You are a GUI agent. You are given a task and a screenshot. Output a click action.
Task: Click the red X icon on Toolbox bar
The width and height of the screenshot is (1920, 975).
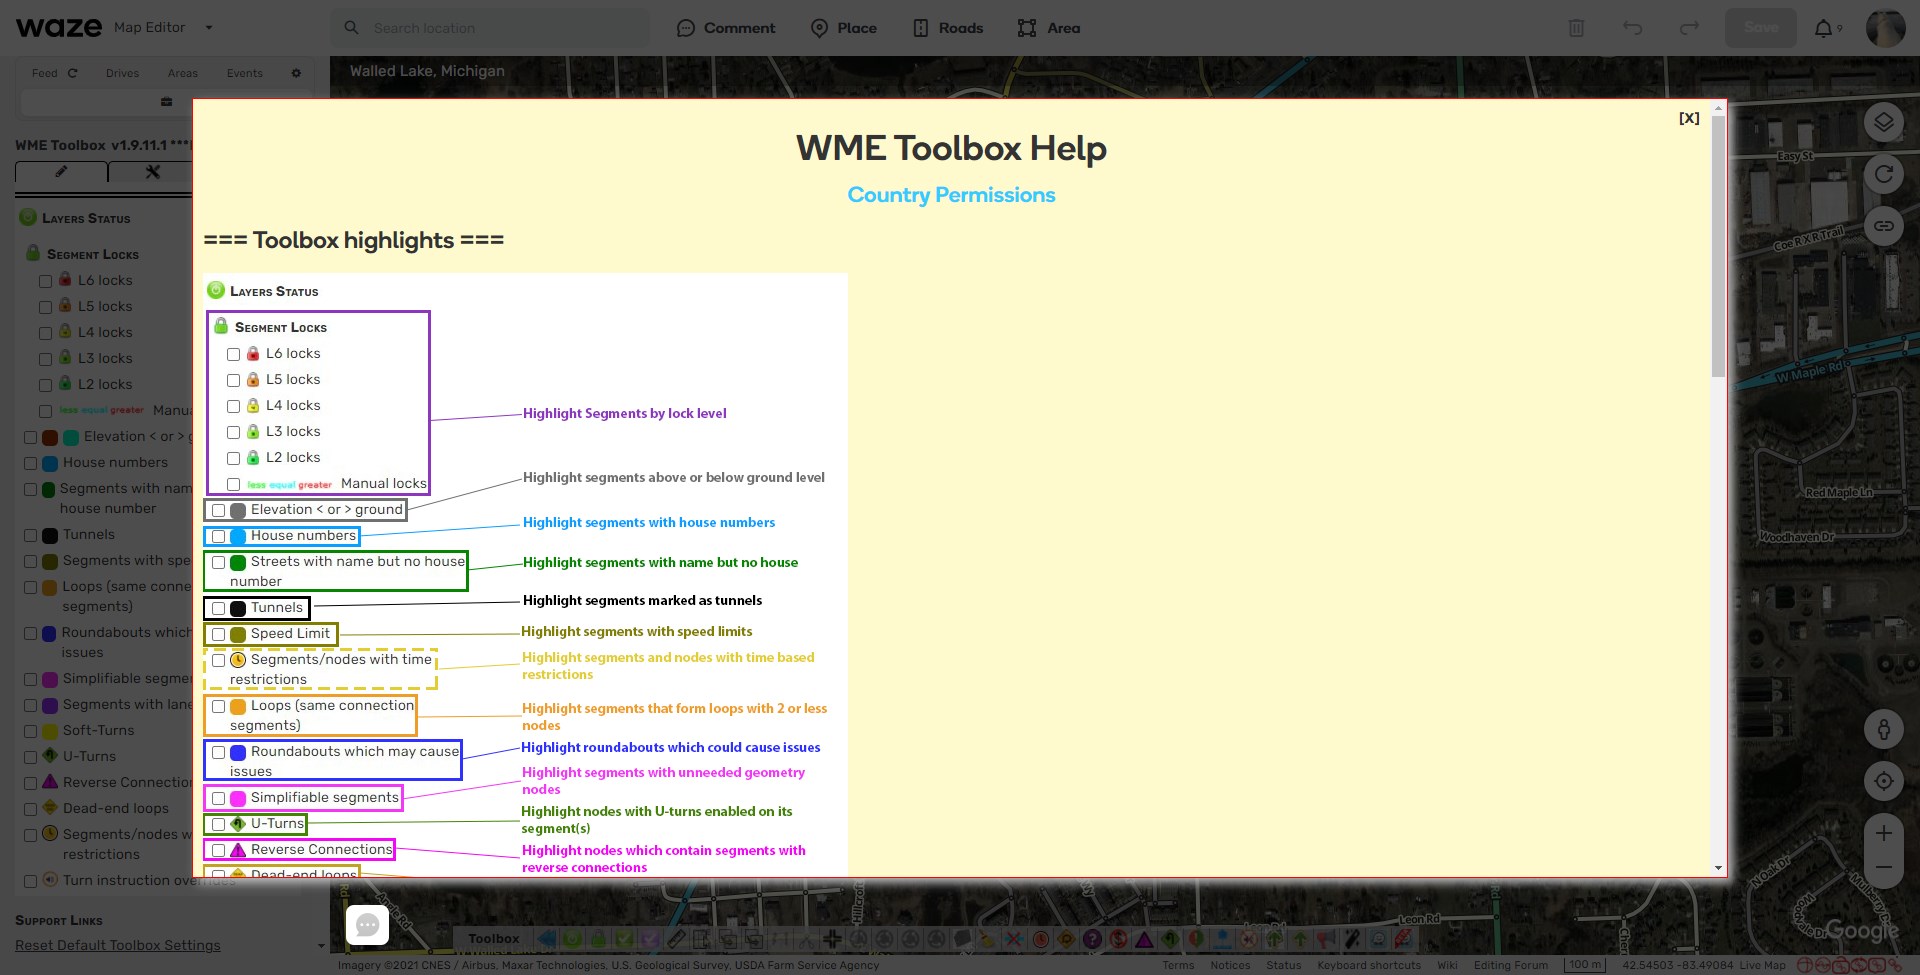click(x=1014, y=939)
